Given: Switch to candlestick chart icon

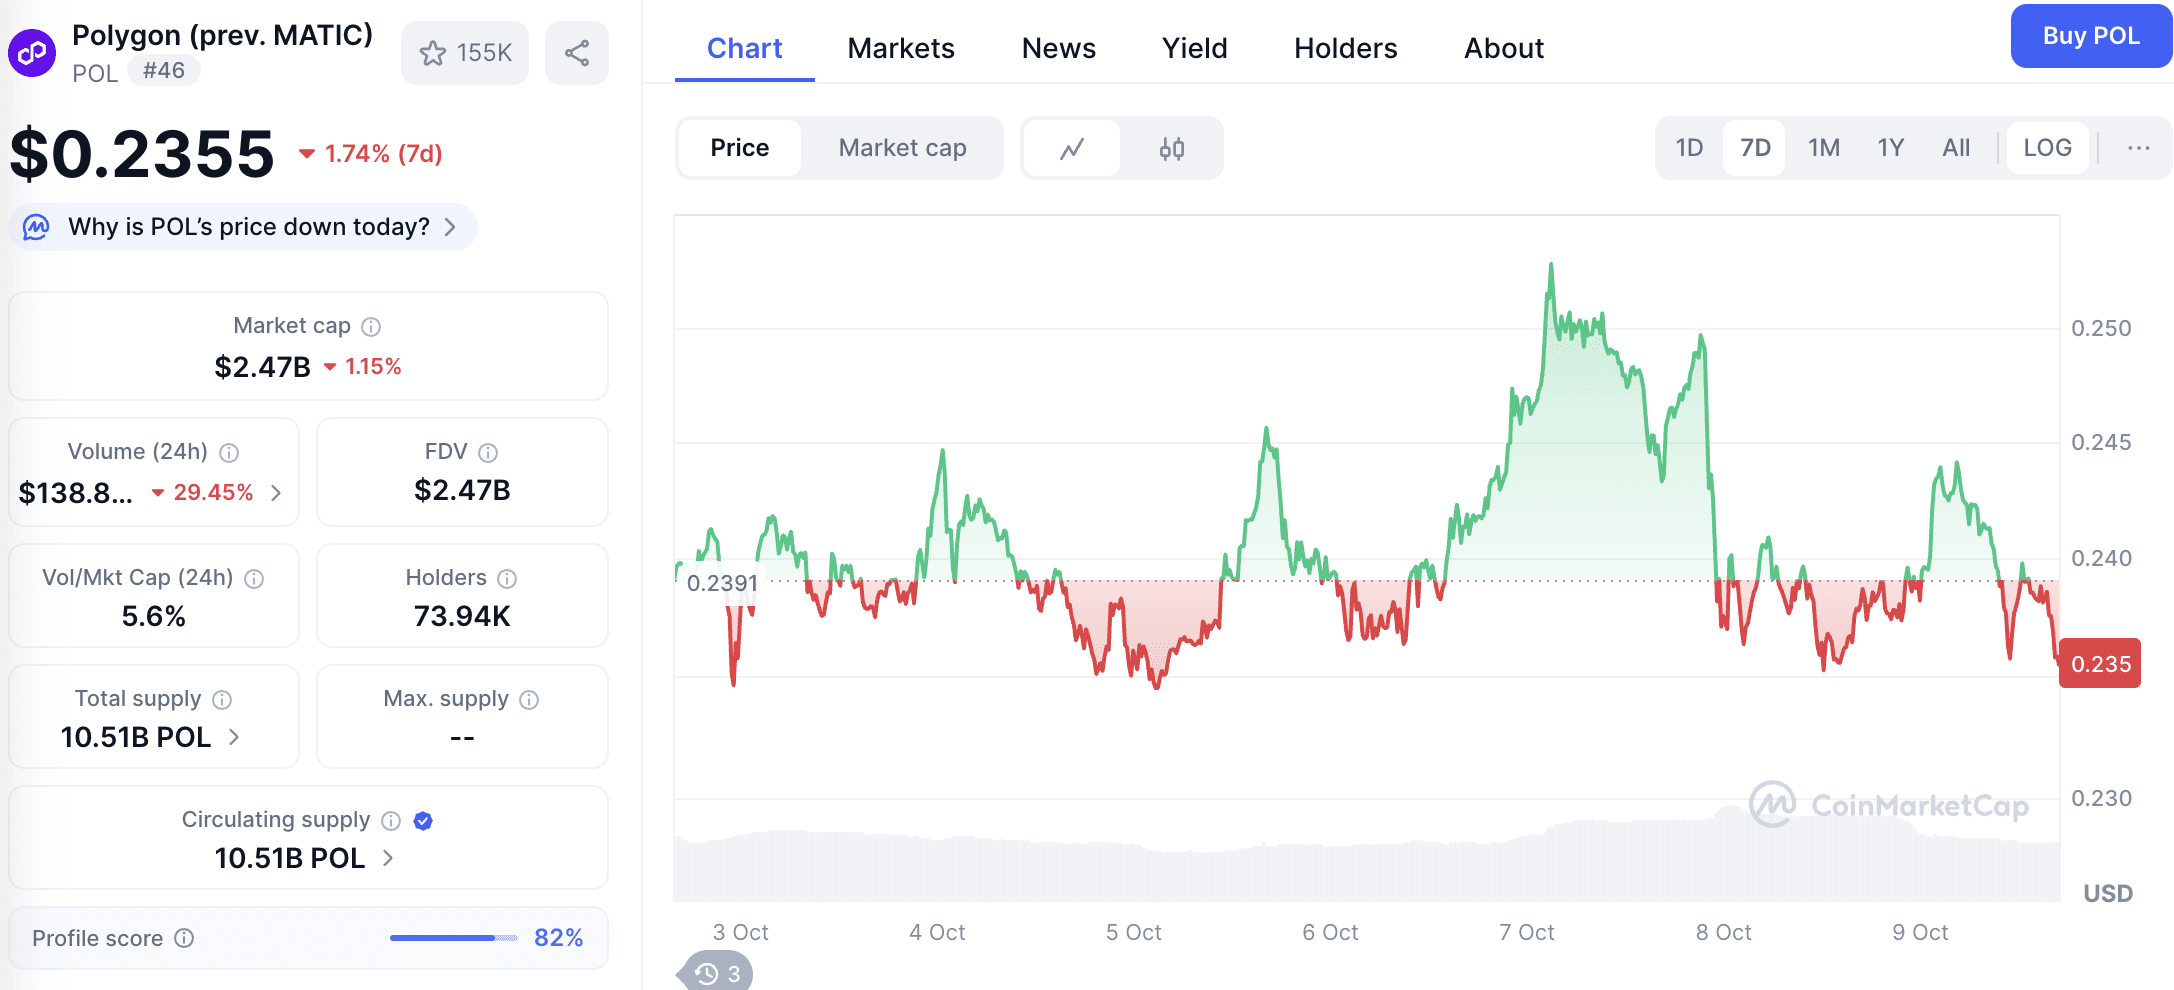Looking at the screenshot, I should [x=1172, y=149].
